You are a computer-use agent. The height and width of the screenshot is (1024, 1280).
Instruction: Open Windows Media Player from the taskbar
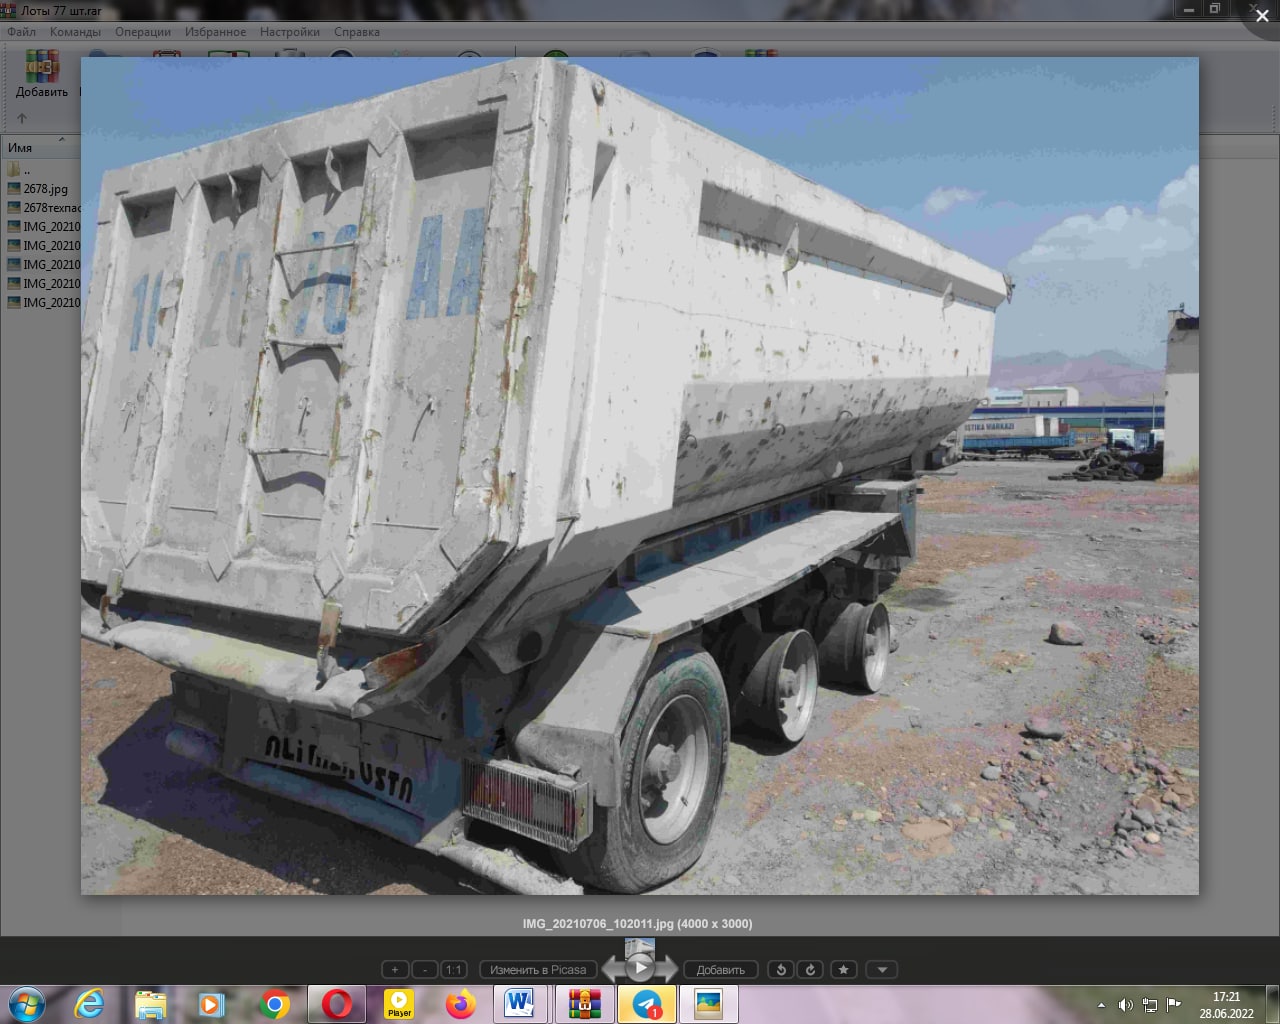211,1004
